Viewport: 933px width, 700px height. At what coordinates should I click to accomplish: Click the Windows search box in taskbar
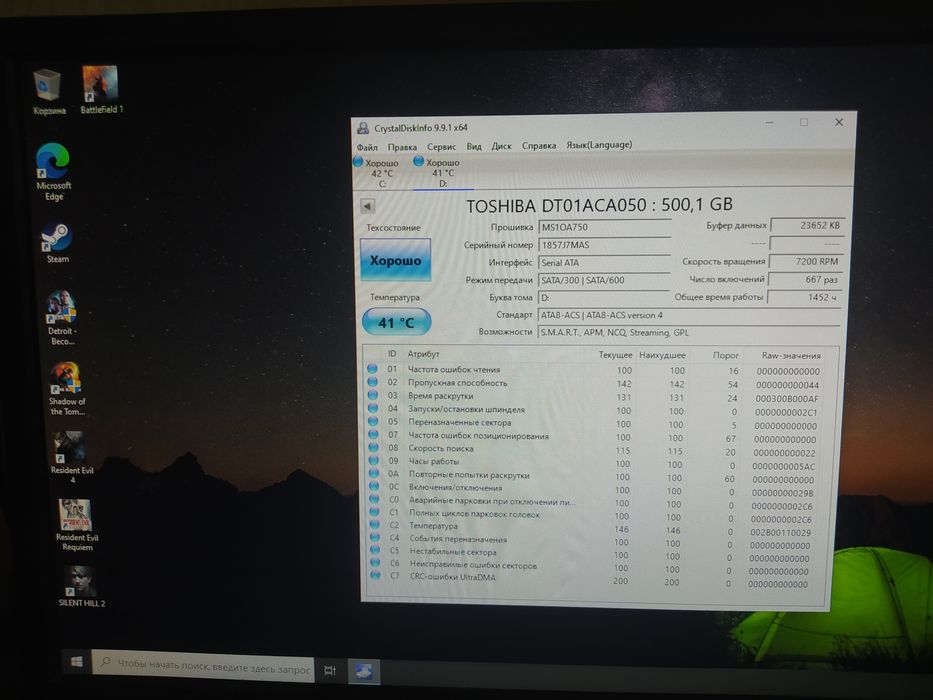(203, 666)
